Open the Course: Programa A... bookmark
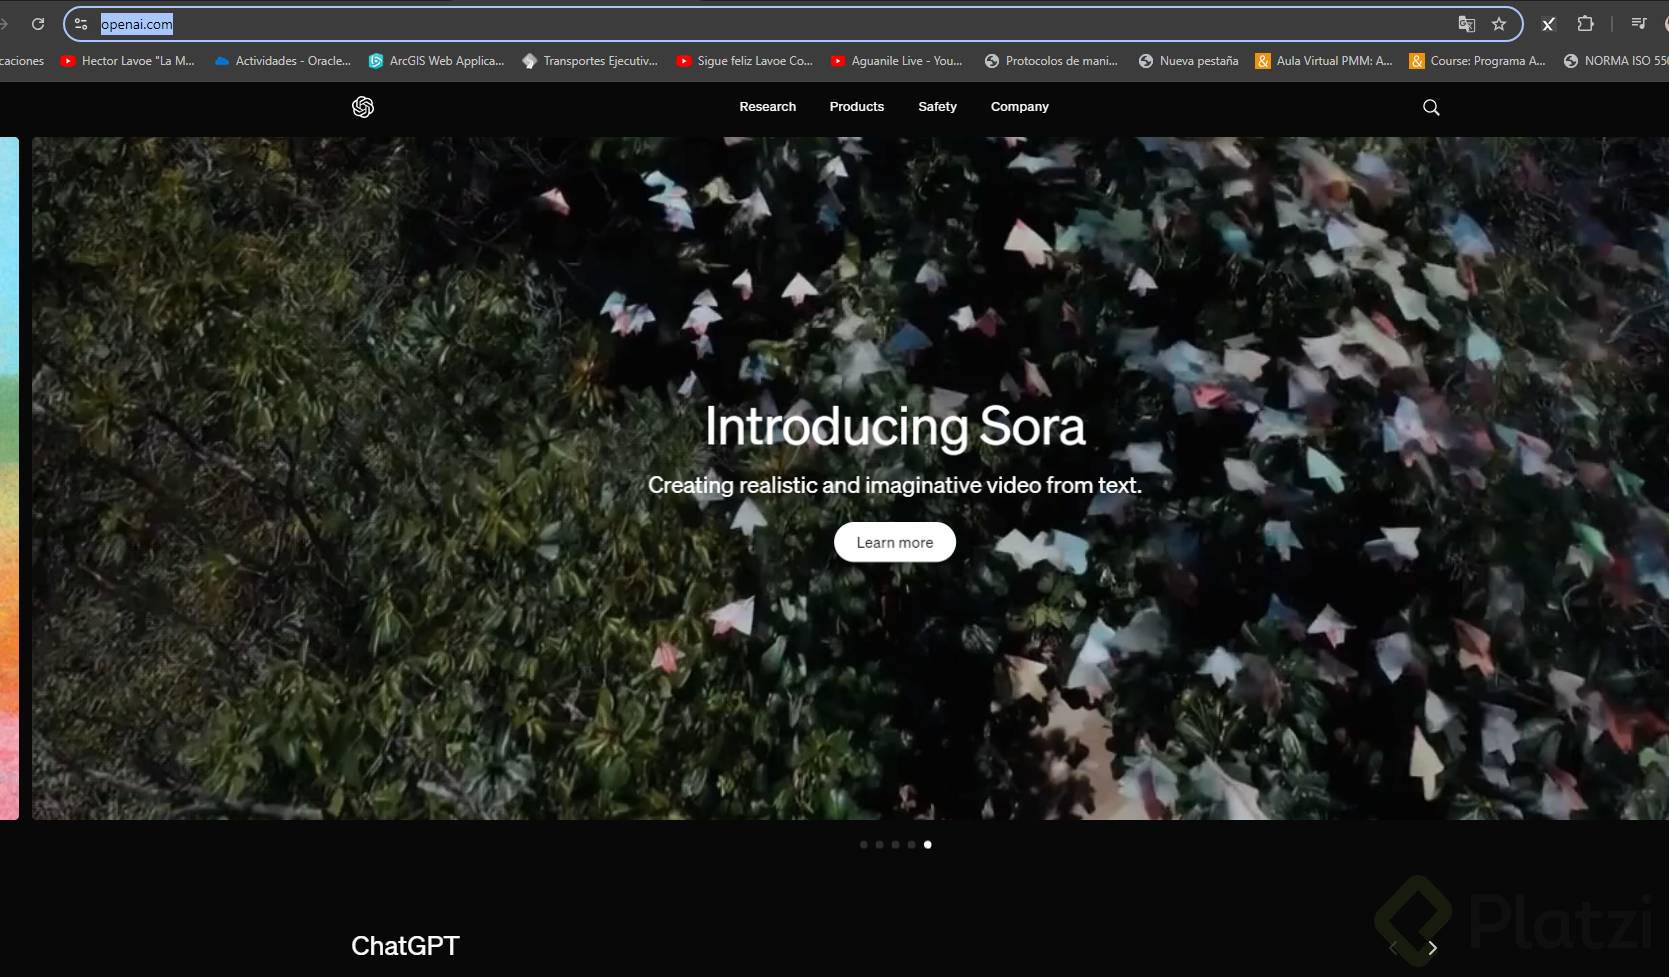1669x977 pixels. 1478,61
